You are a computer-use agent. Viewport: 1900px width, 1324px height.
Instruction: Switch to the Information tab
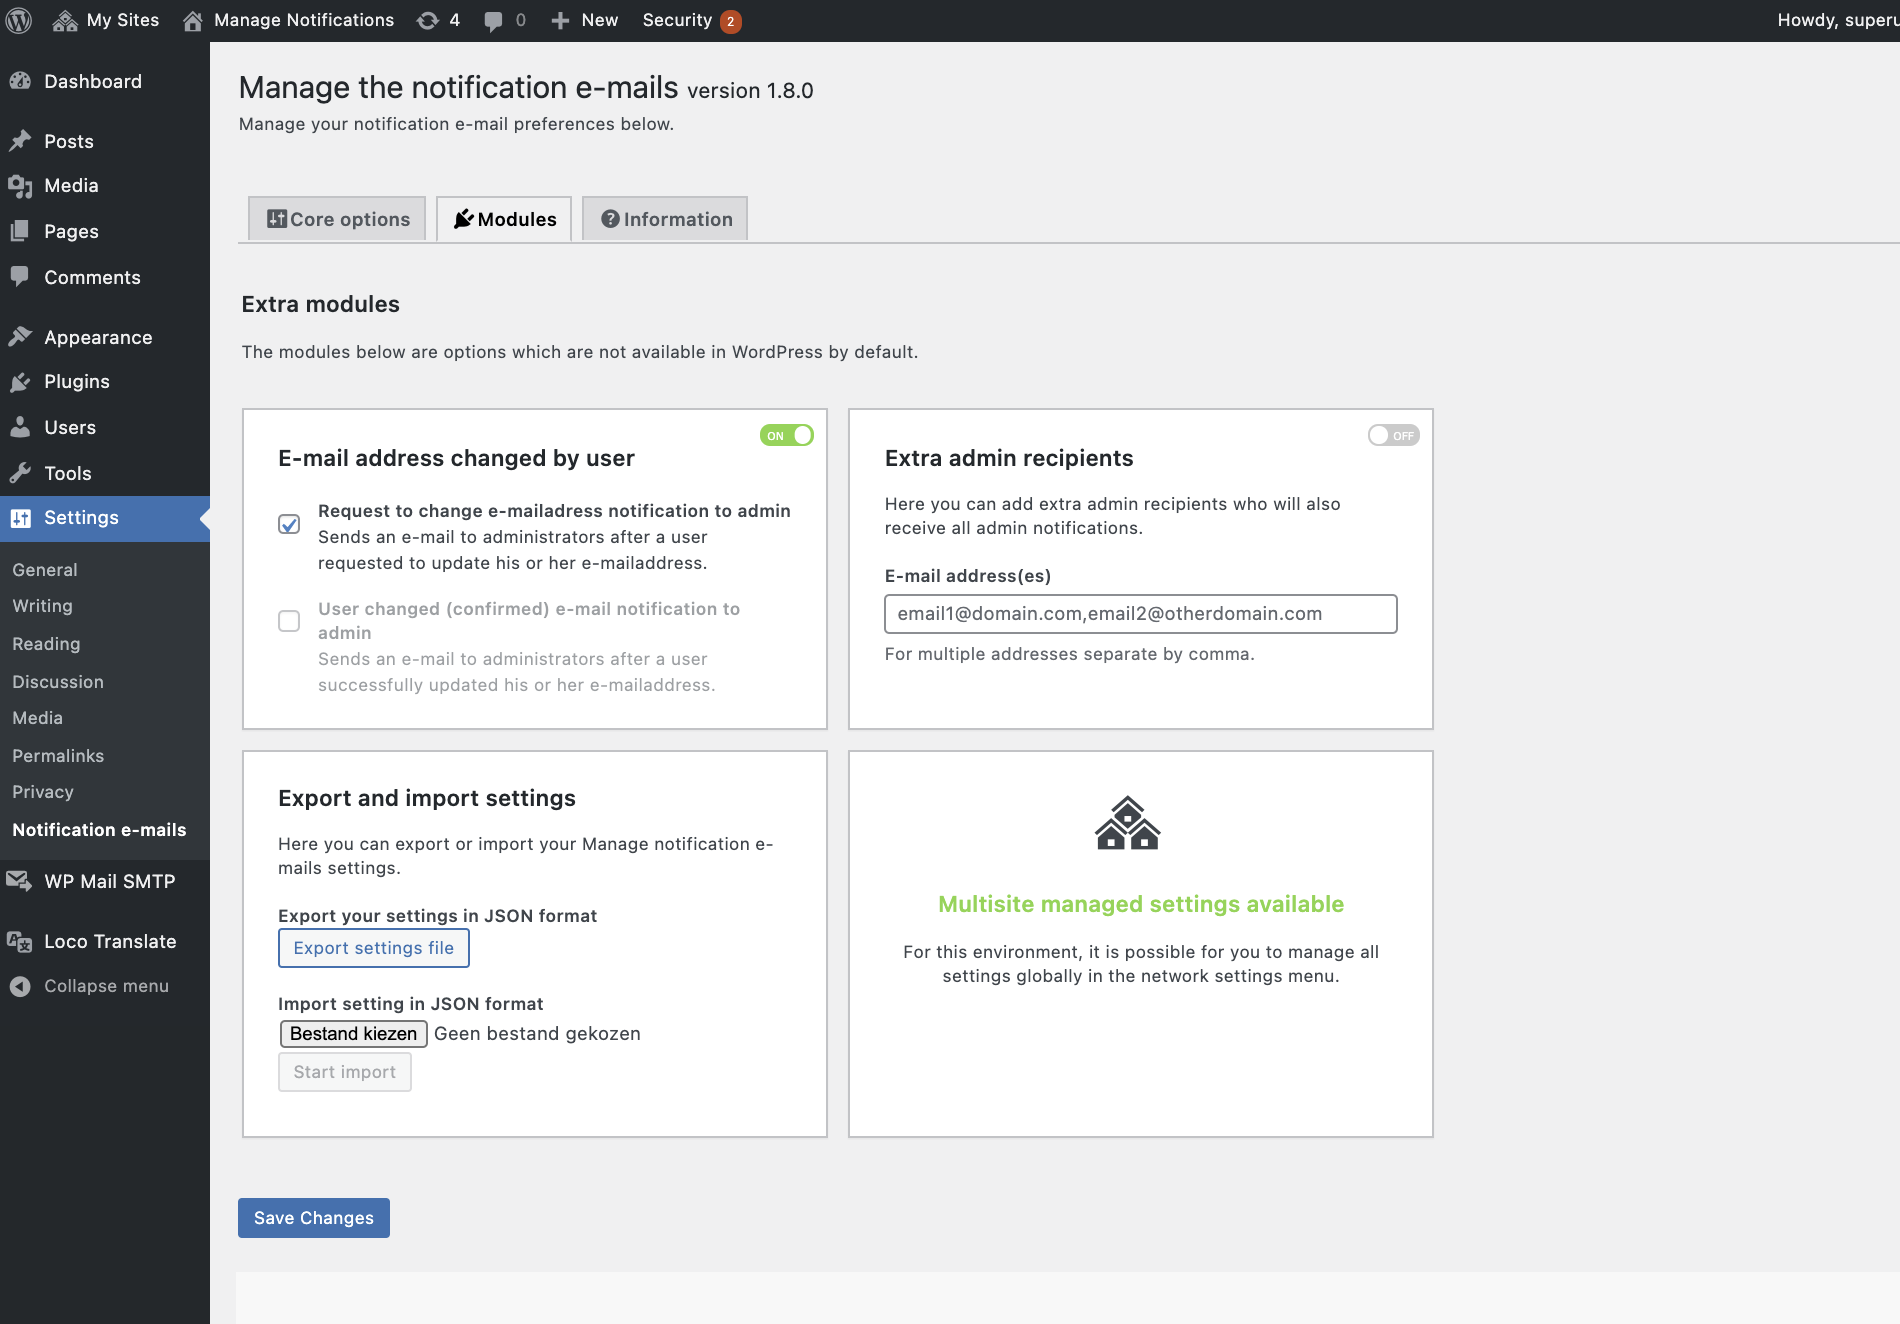(666, 219)
